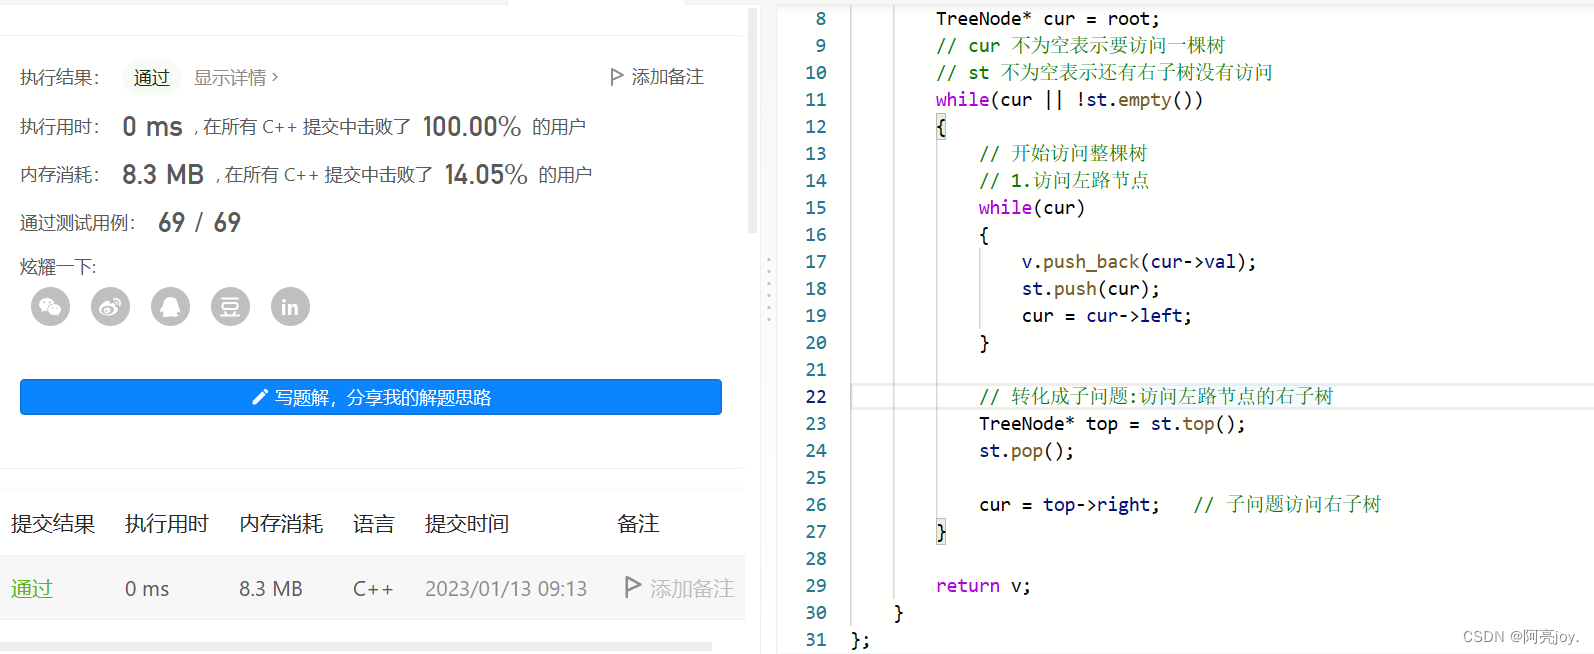Screen dimensions: 1594x654
Task: Click the flag icon beside top 添加备注
Action: (x=617, y=77)
